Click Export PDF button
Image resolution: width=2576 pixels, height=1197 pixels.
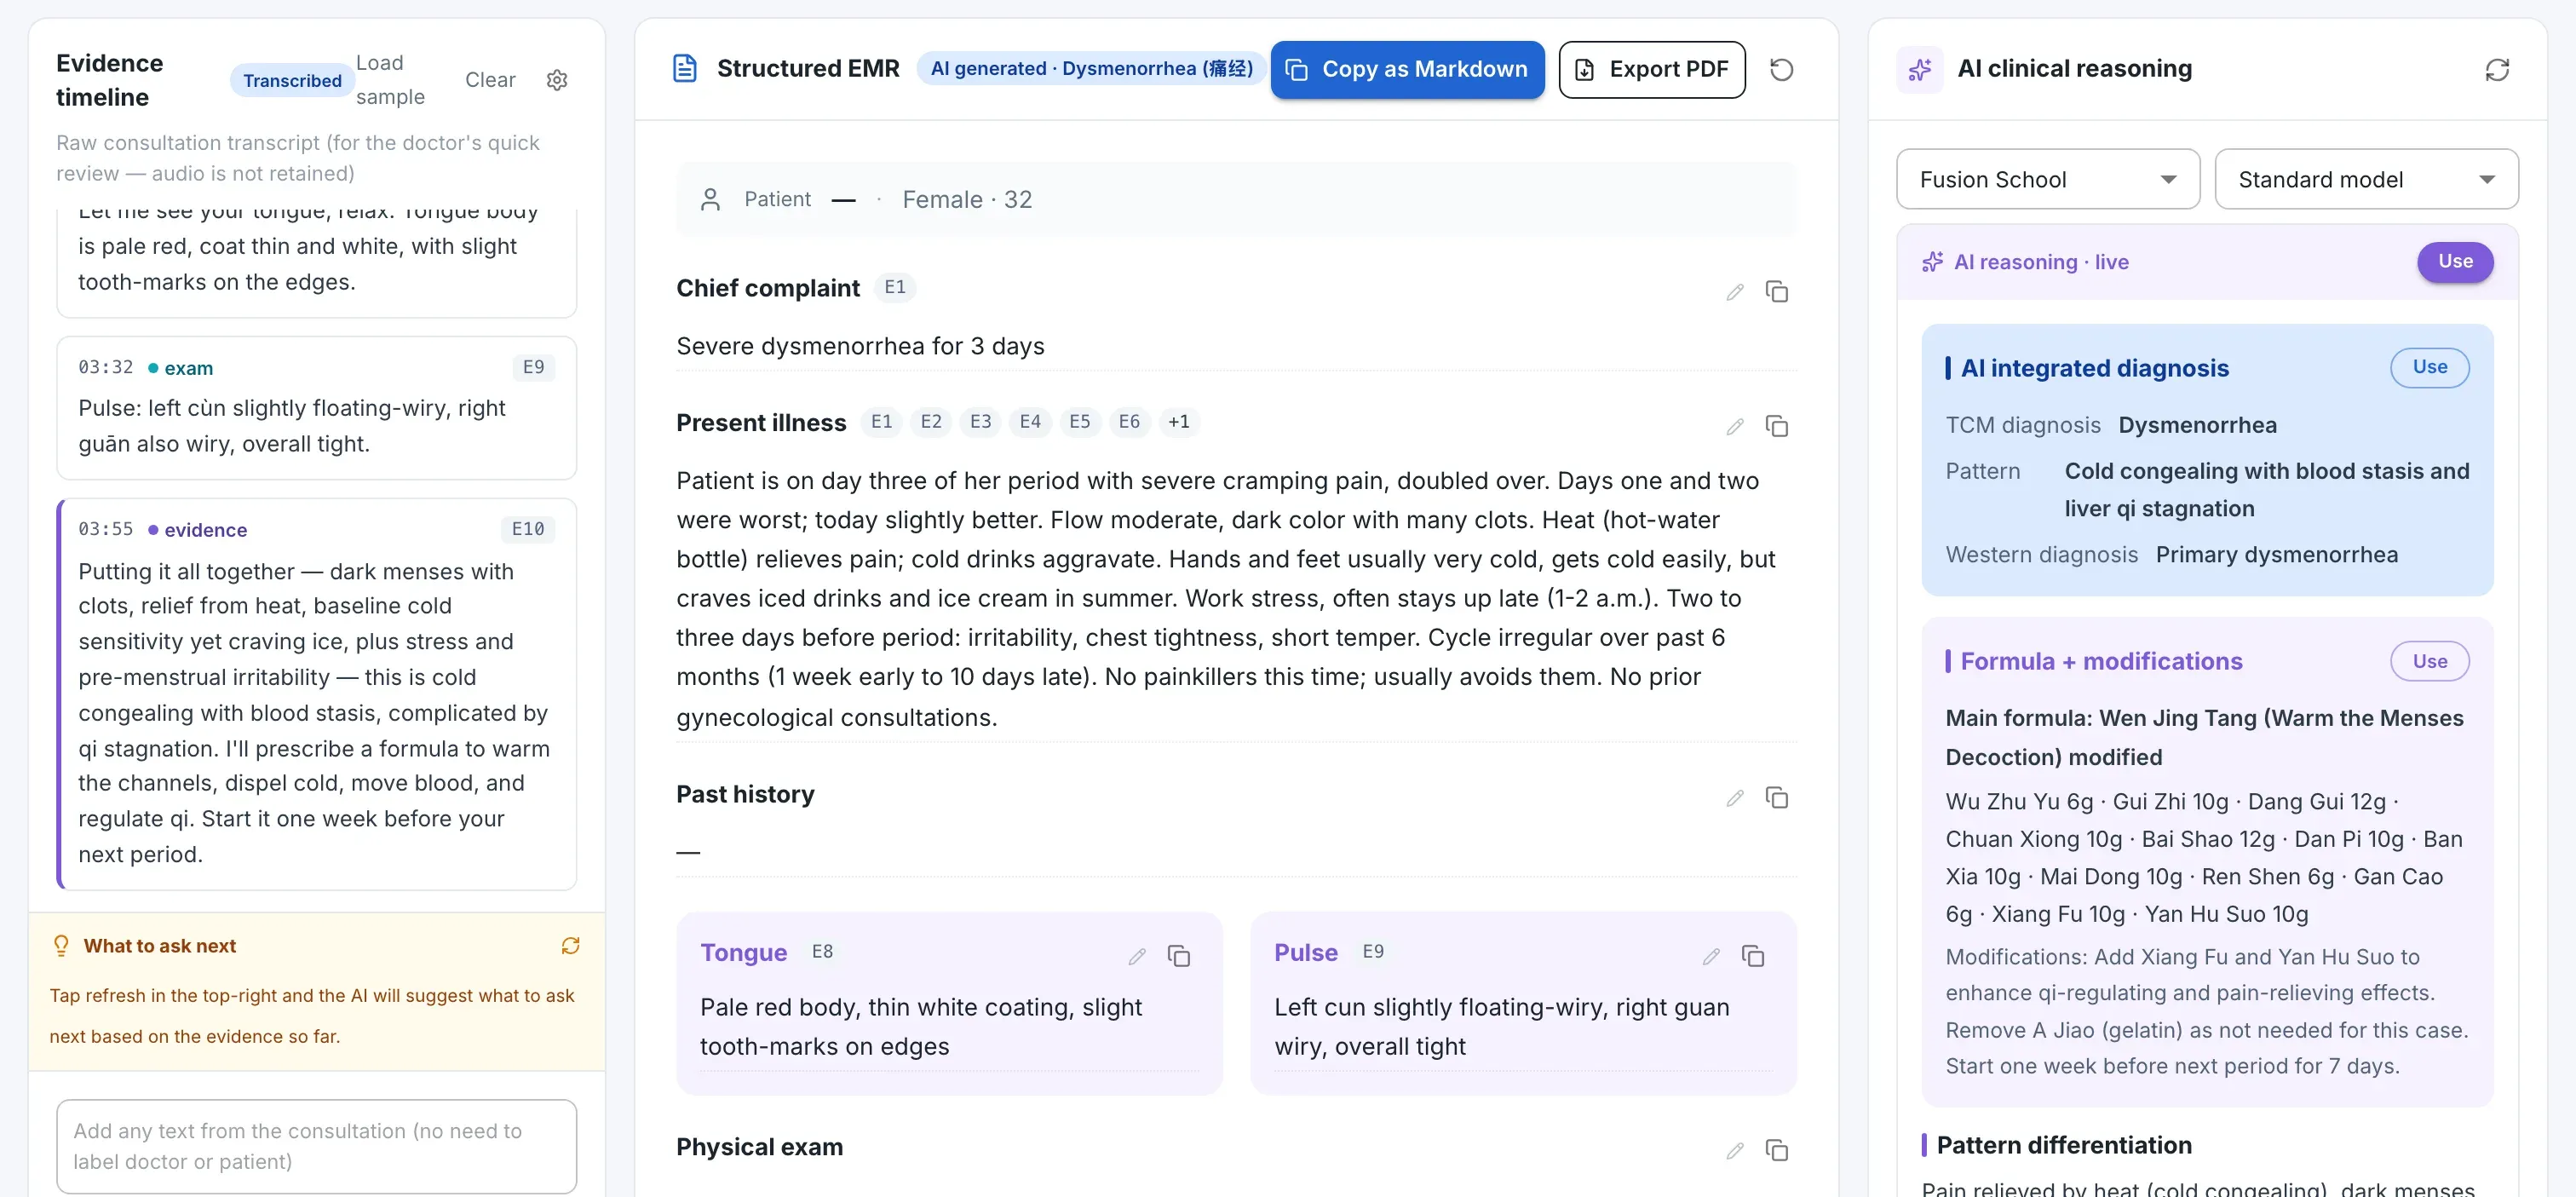[1651, 70]
